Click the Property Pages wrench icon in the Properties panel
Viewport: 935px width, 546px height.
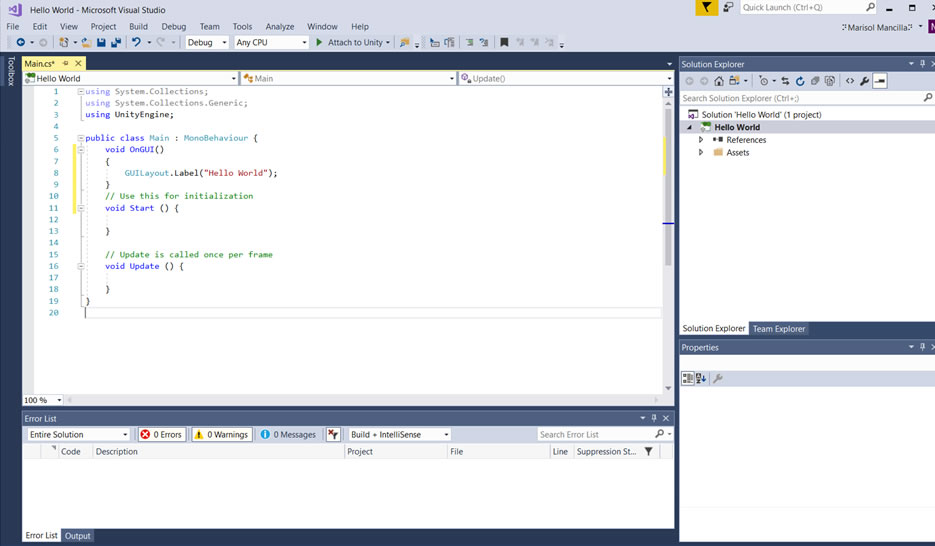[x=718, y=378]
